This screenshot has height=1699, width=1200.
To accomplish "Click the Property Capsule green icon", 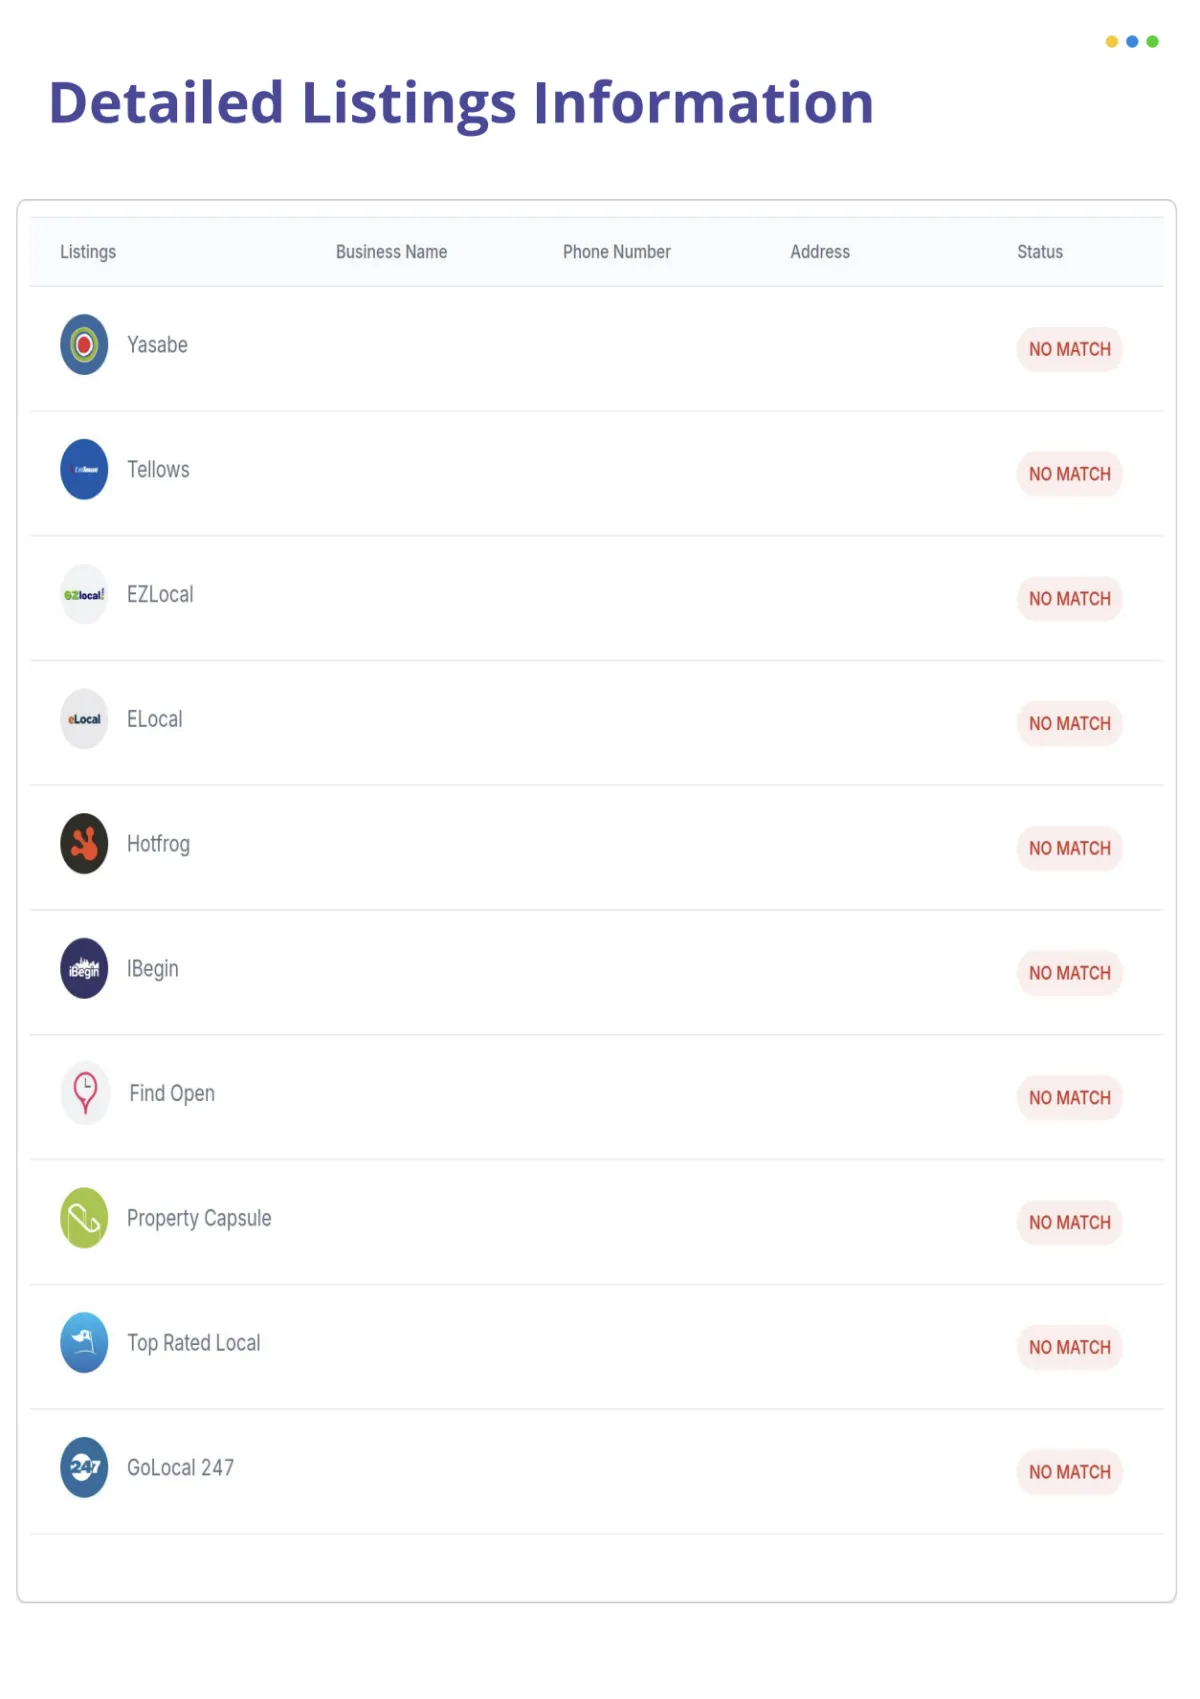I will [84, 1218].
